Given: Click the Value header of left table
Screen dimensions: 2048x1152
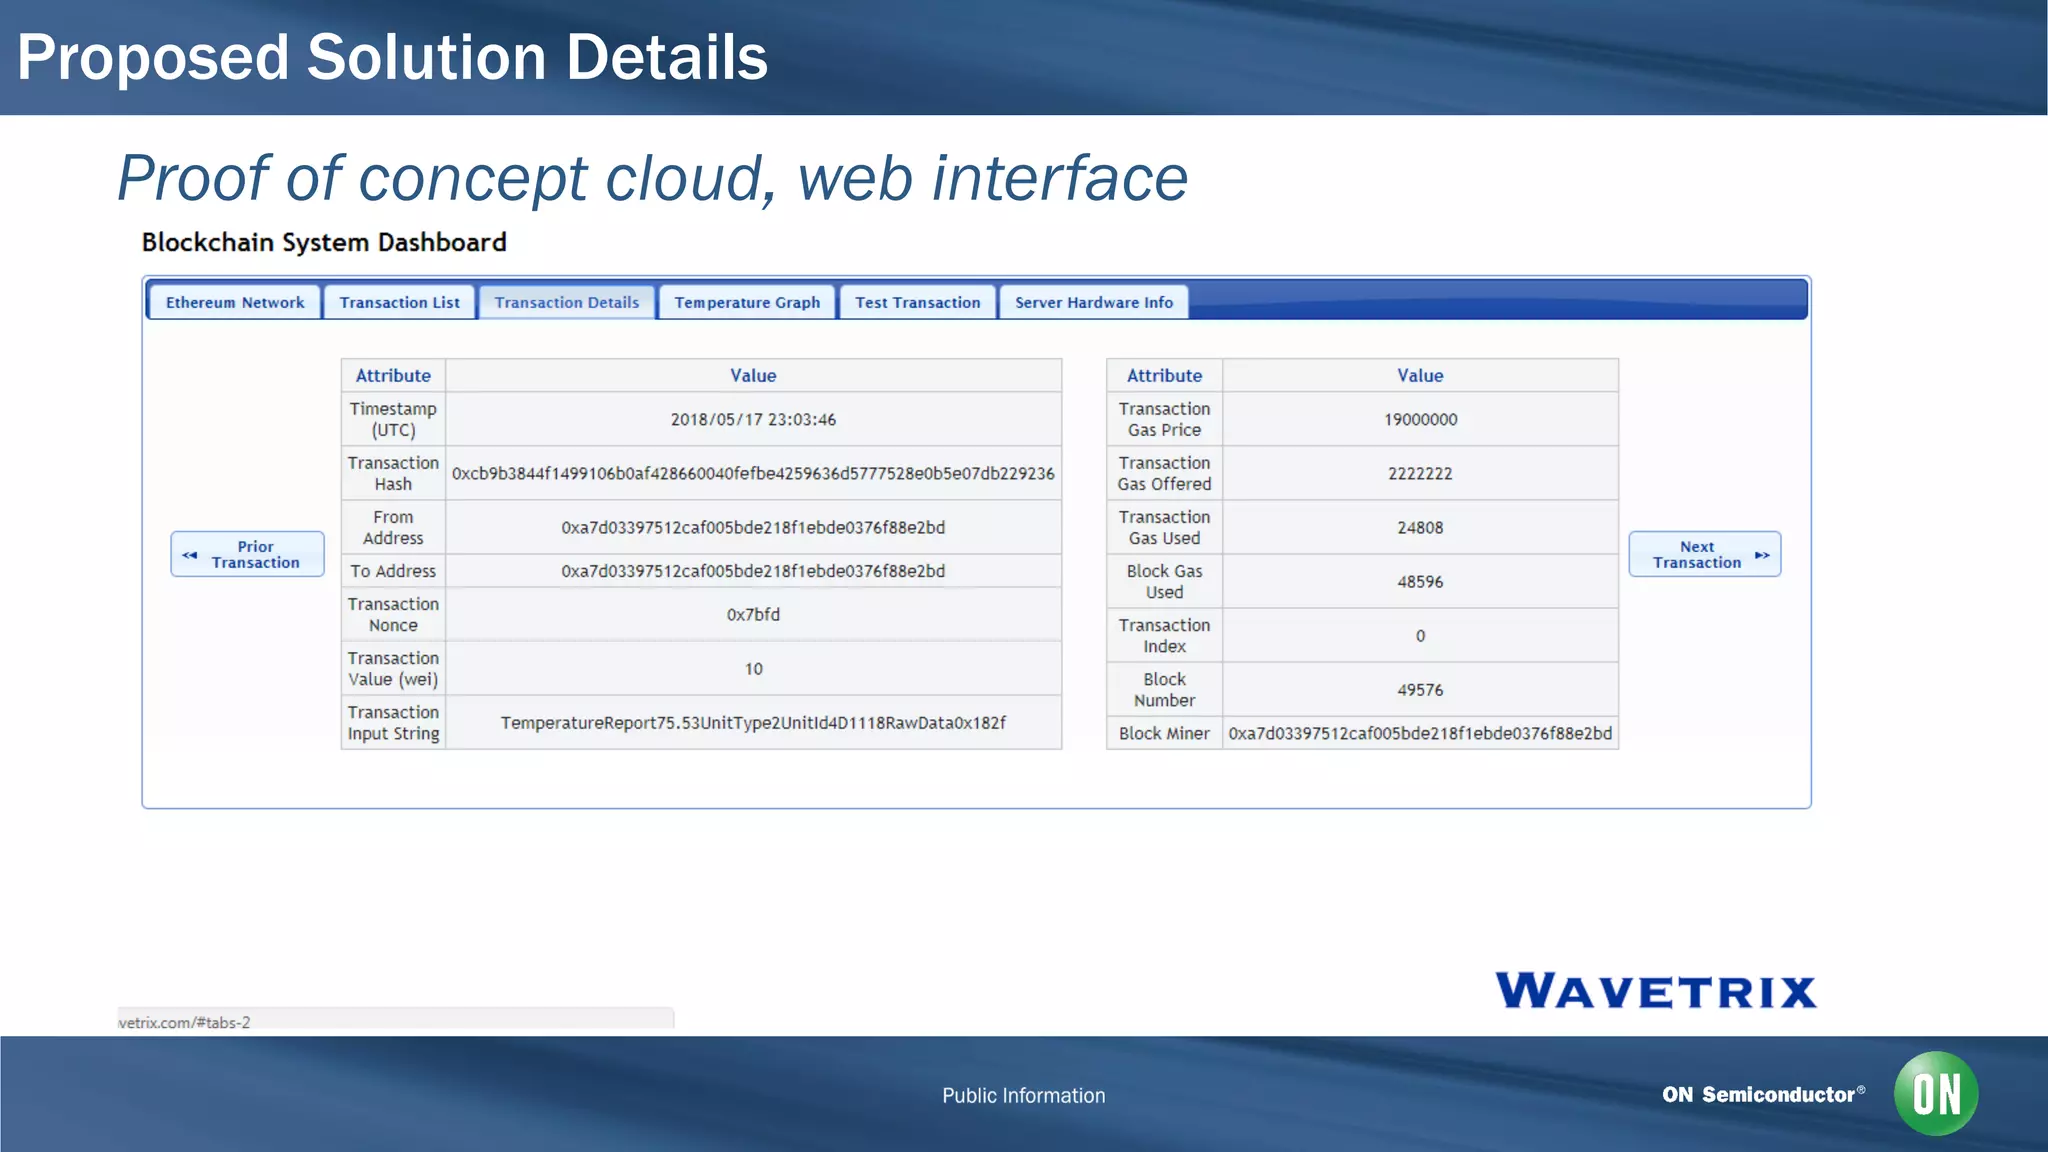Looking at the screenshot, I should click(x=753, y=375).
